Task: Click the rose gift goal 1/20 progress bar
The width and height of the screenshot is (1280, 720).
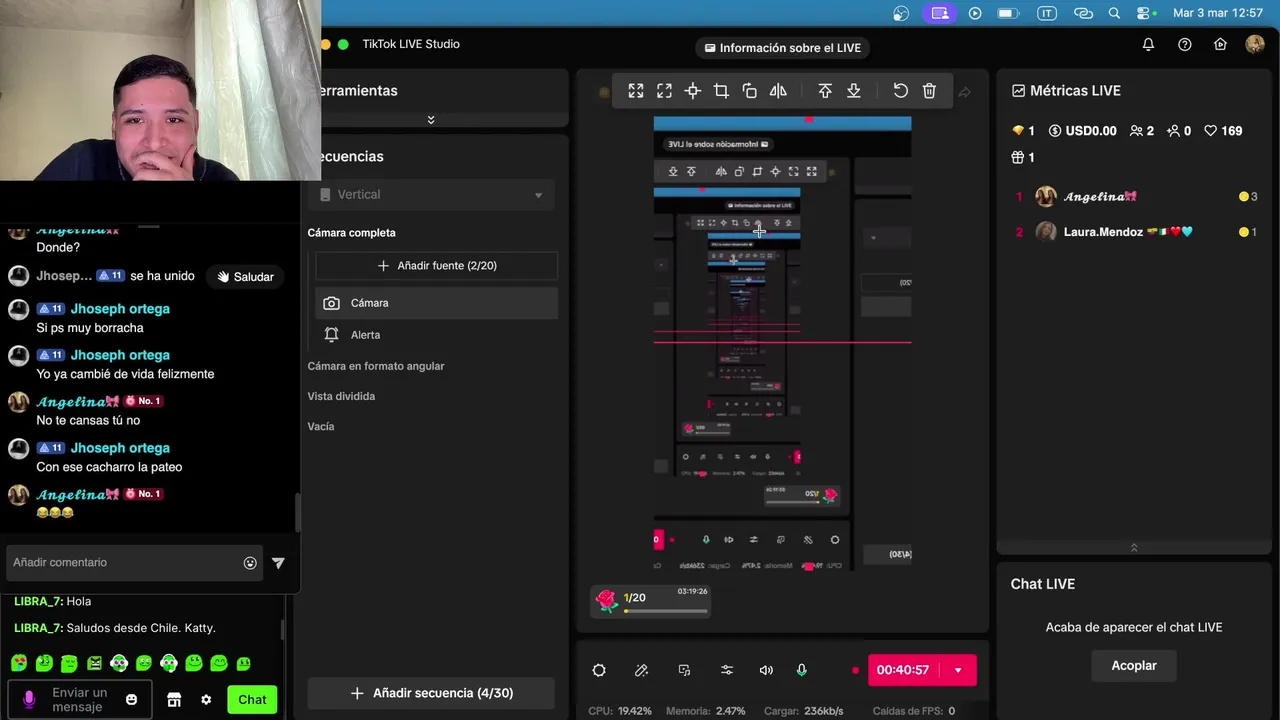Action: tap(665, 610)
